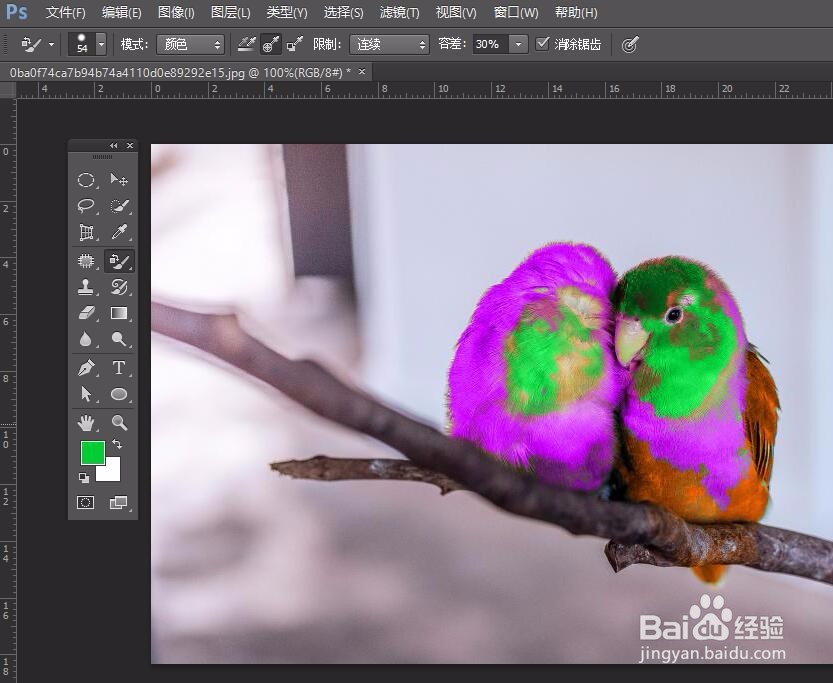Viewport: 833px width, 683px height.
Task: Click the 容差 tolerance field showing 30%
Action: click(490, 45)
